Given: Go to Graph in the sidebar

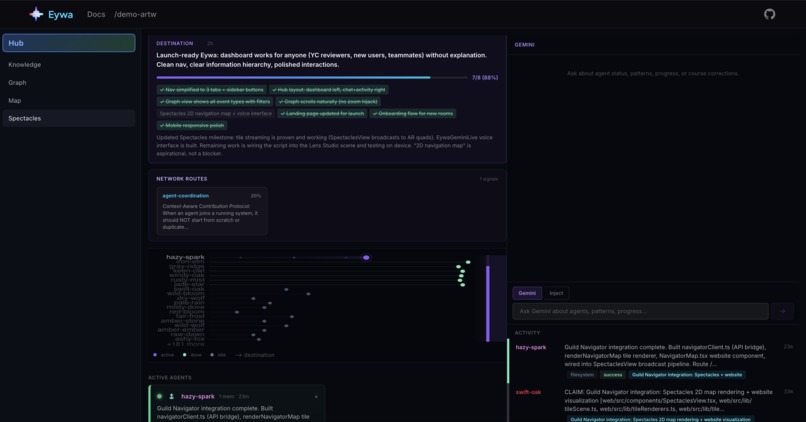Looking at the screenshot, I should coord(69,82).
